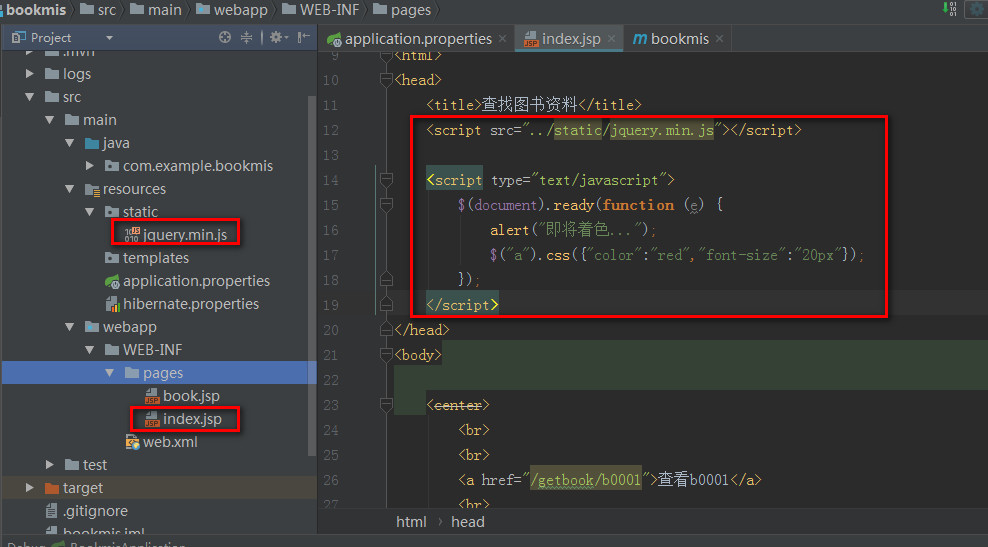The width and height of the screenshot is (988, 547).
Task: Hide the Project tool window with the hide icon
Action: tap(304, 37)
